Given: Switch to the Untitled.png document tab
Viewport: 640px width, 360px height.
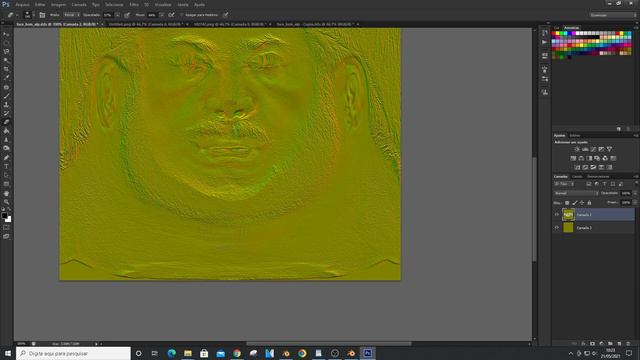Looking at the screenshot, I should (146, 24).
